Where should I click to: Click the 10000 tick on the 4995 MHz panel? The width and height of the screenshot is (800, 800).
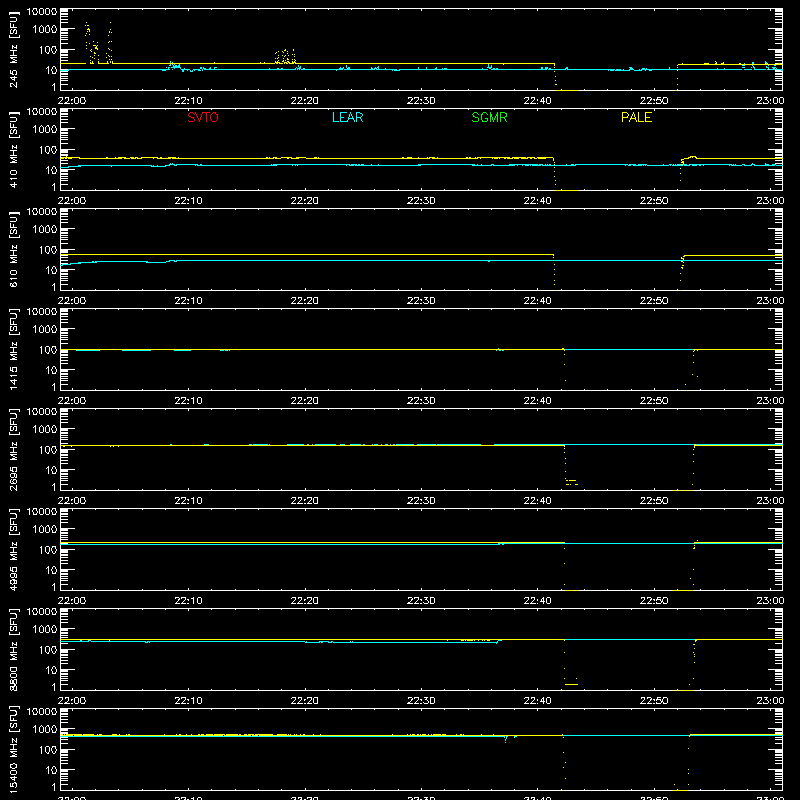click(42, 512)
